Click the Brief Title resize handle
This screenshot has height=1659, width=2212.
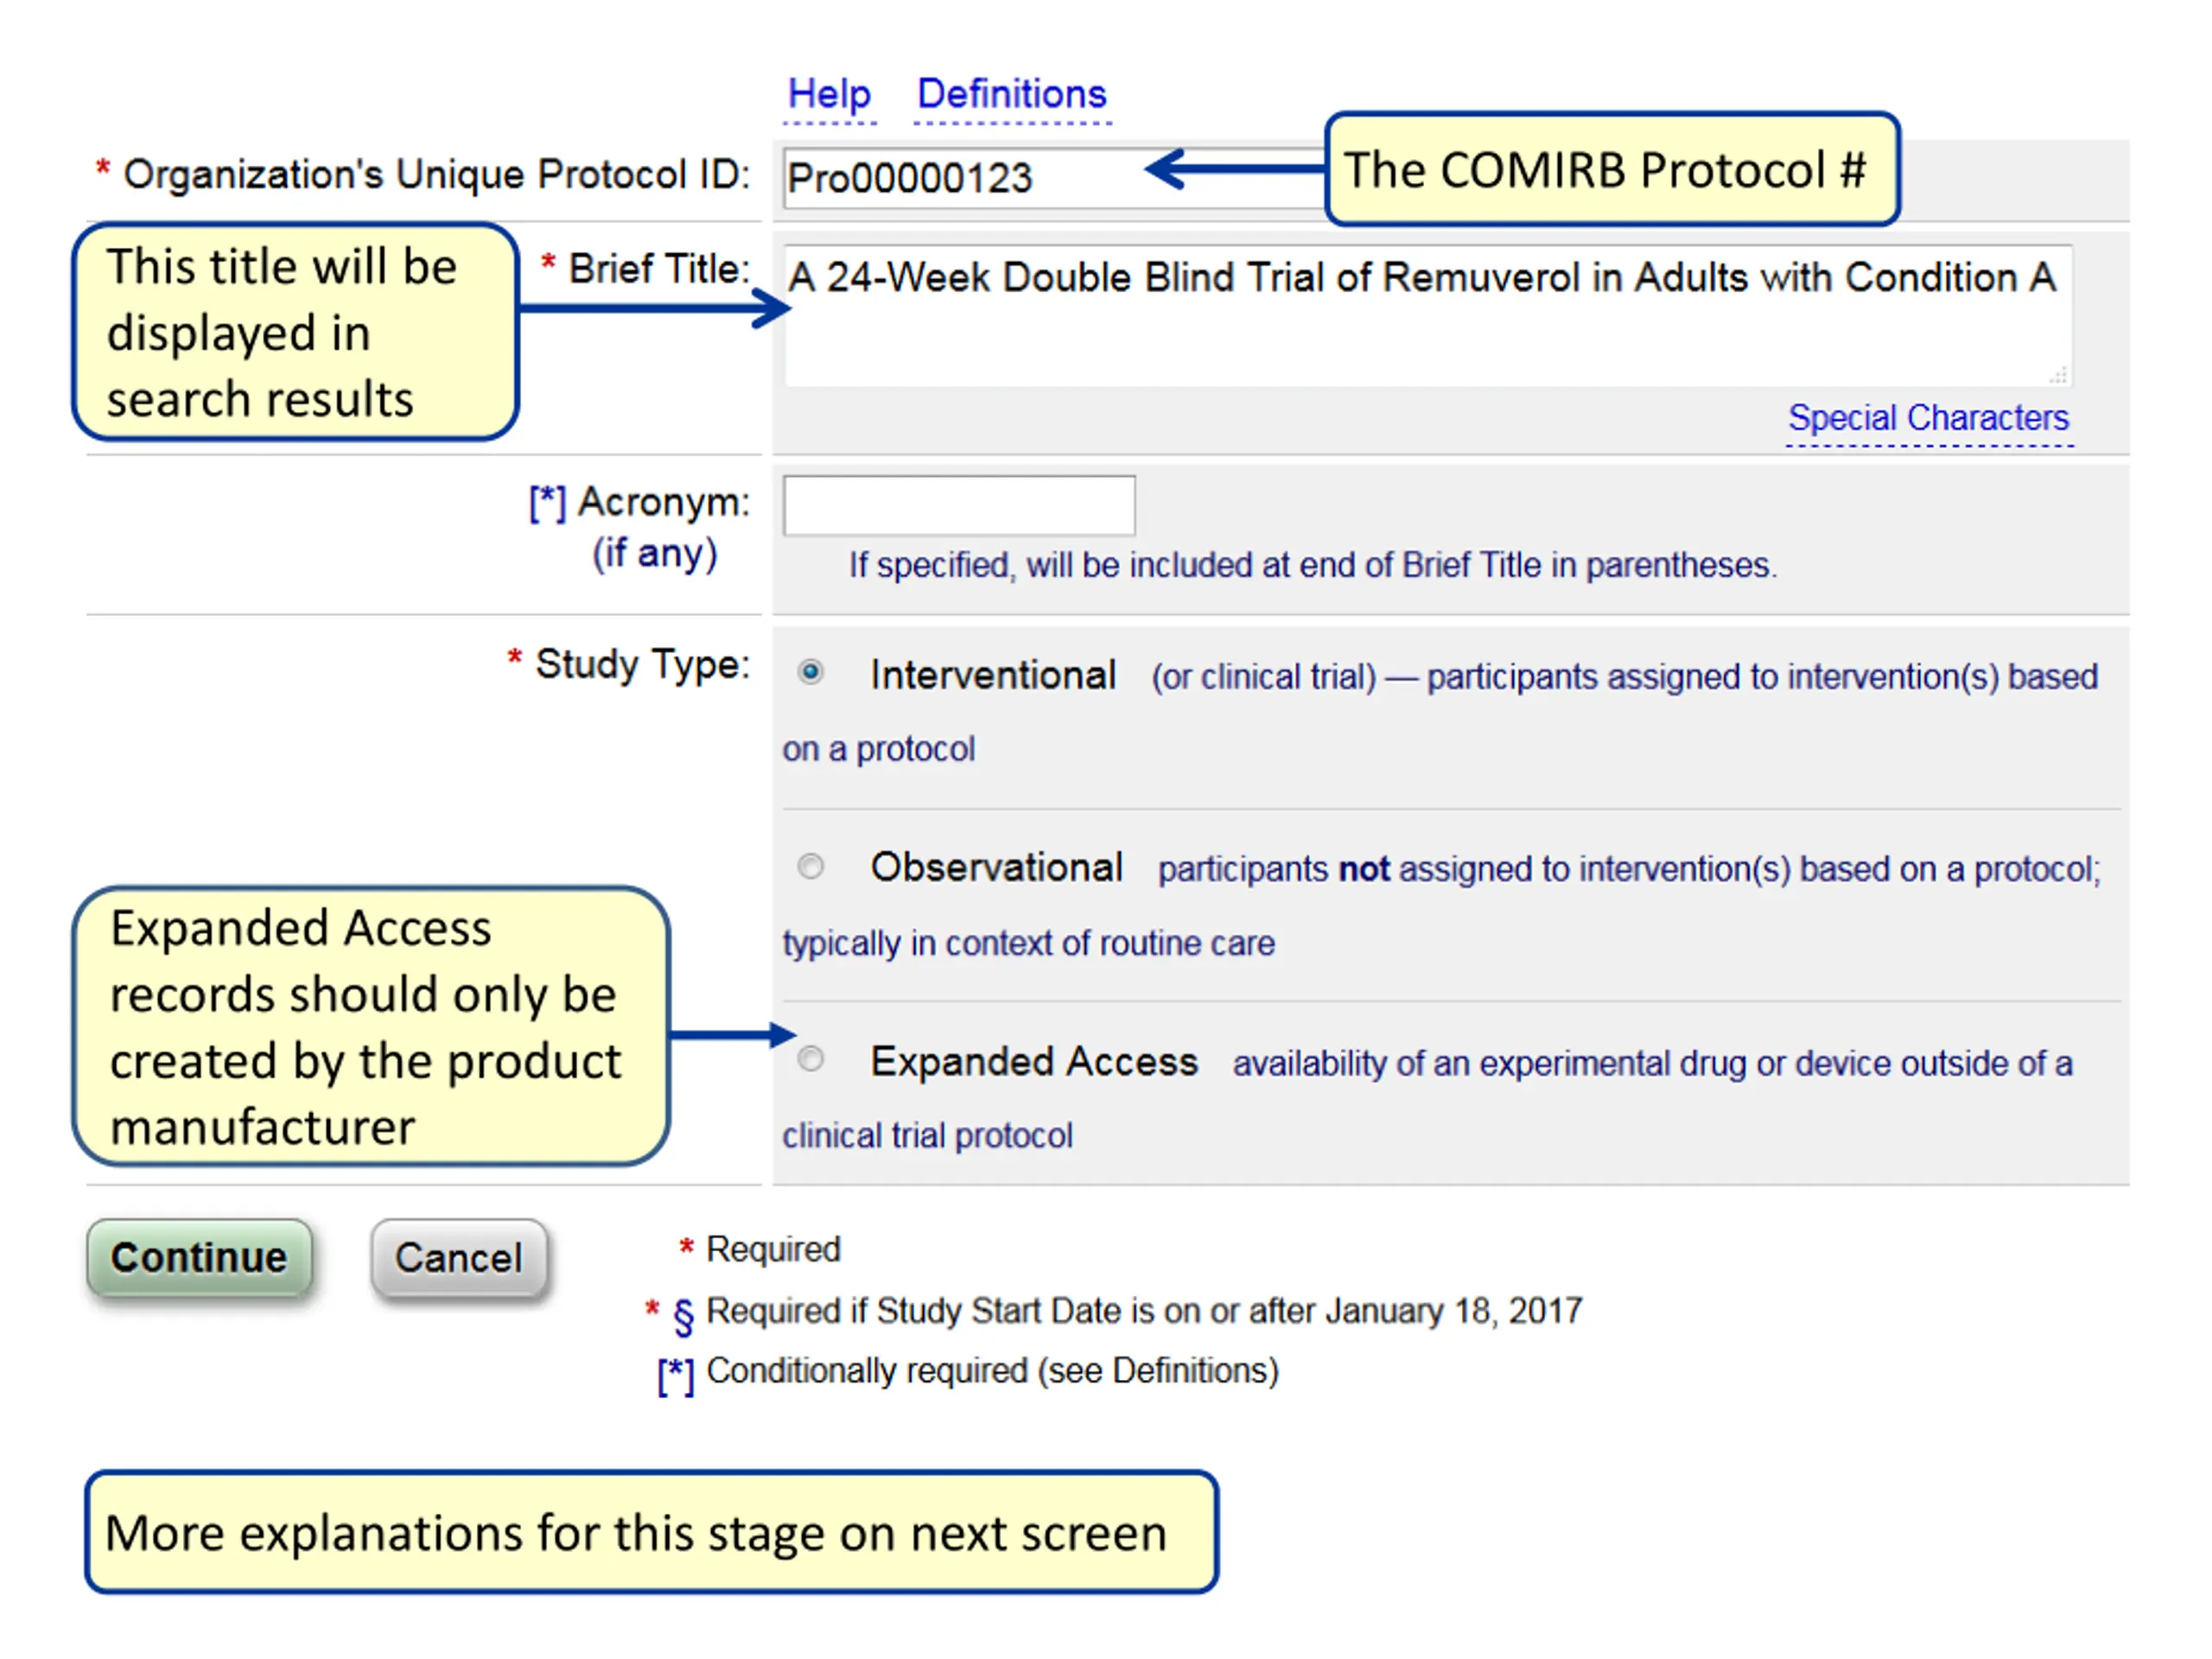click(x=2059, y=376)
